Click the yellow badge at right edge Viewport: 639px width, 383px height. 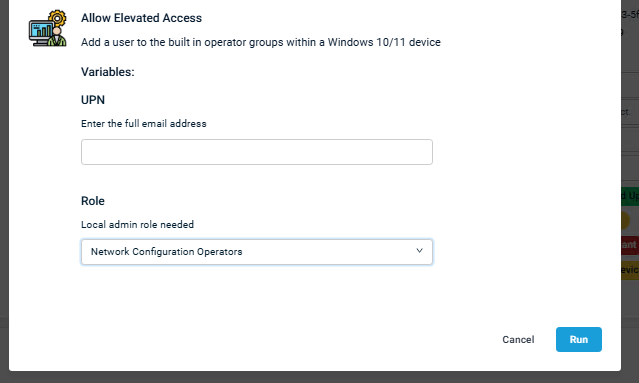click(630, 270)
